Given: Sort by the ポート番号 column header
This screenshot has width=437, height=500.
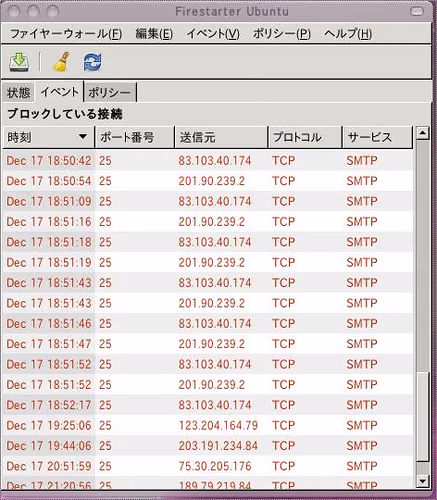Looking at the screenshot, I should (x=135, y=137).
